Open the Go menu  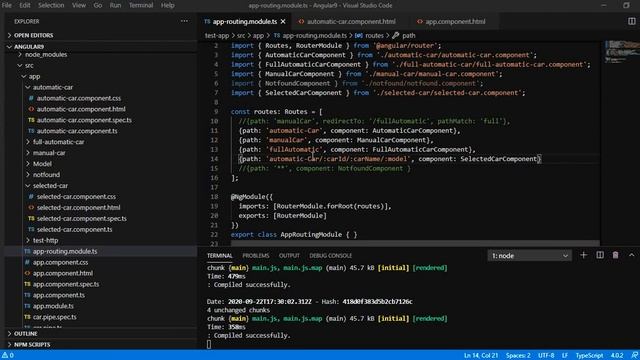tap(98, 5)
